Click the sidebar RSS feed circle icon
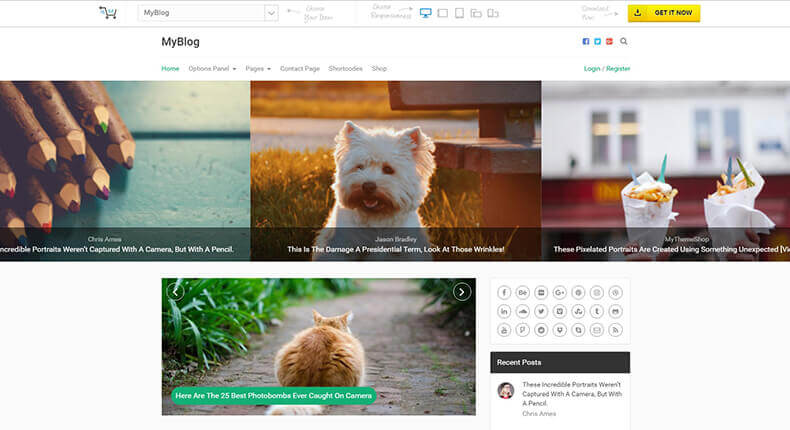 616,330
